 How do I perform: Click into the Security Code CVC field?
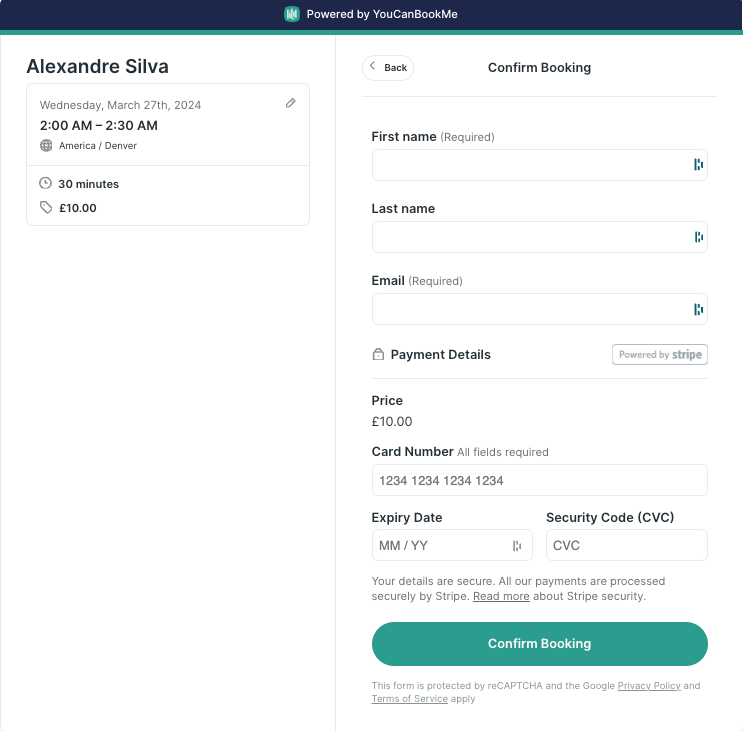click(x=626, y=545)
